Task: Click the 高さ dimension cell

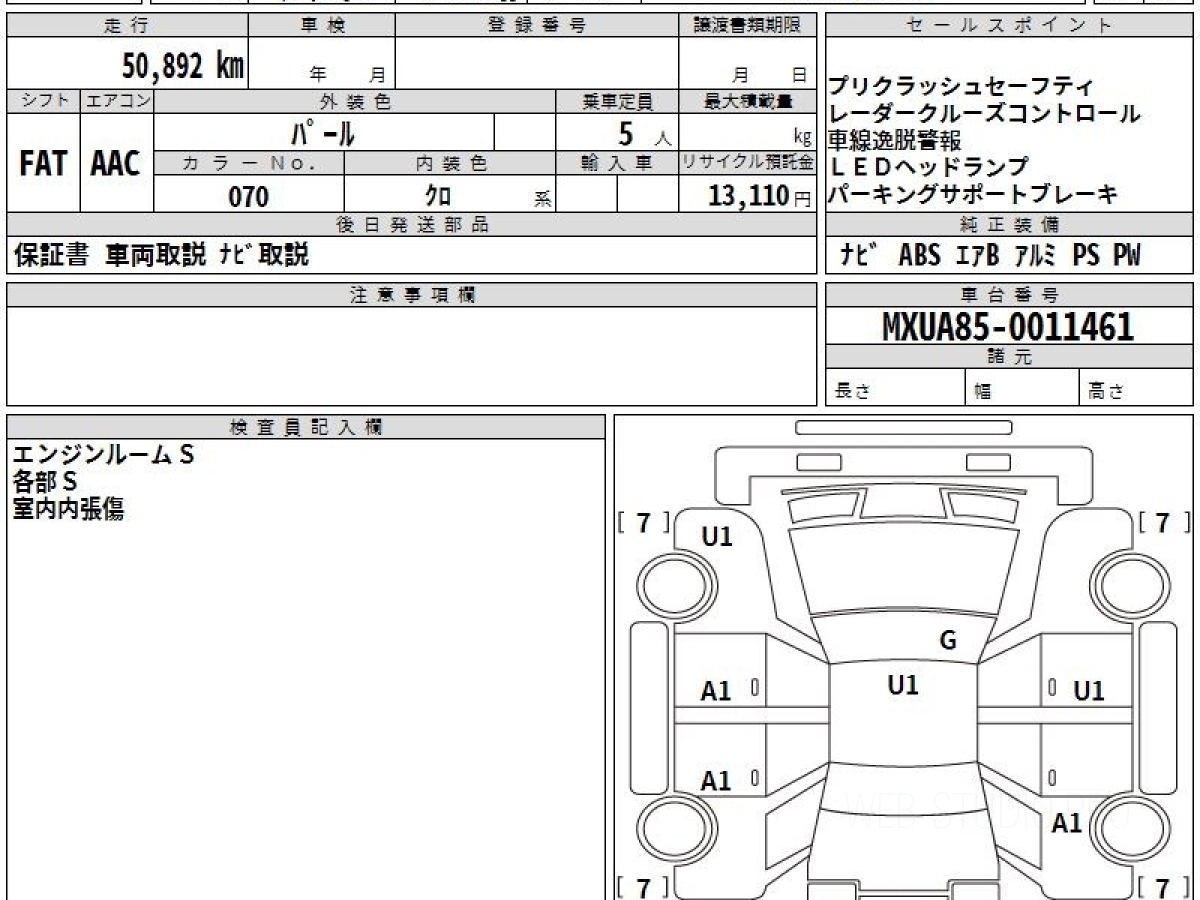Action: pyautogui.click(x=1137, y=389)
